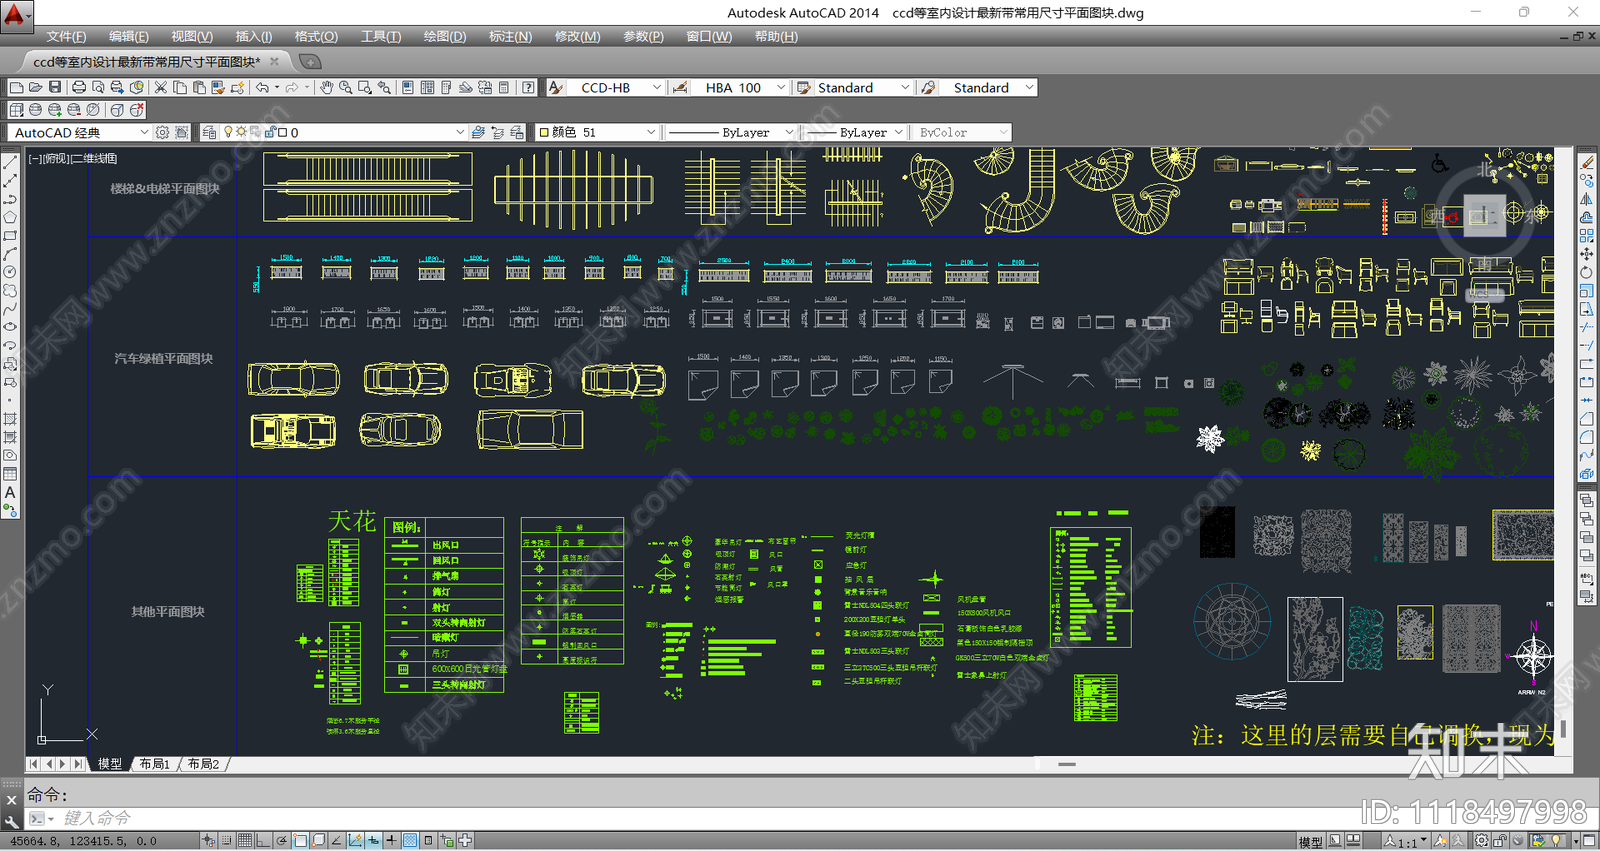Click the Match Properties brush icon
The width and height of the screenshot is (1600, 851).
[x=218, y=88]
